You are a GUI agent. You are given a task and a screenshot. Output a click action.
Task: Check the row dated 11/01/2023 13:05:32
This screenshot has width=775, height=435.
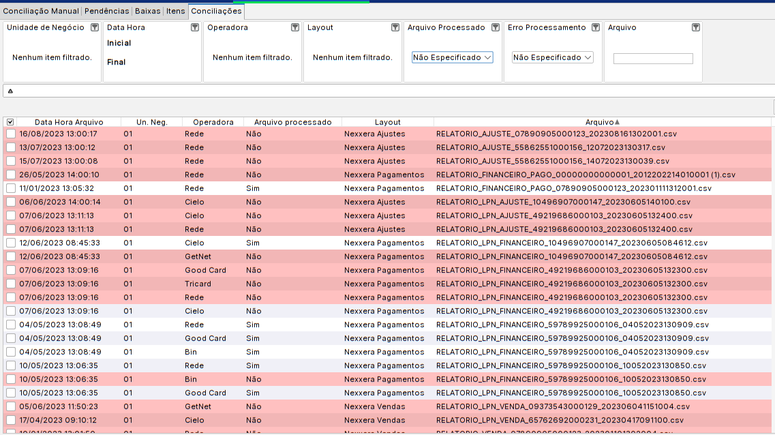(x=10, y=188)
